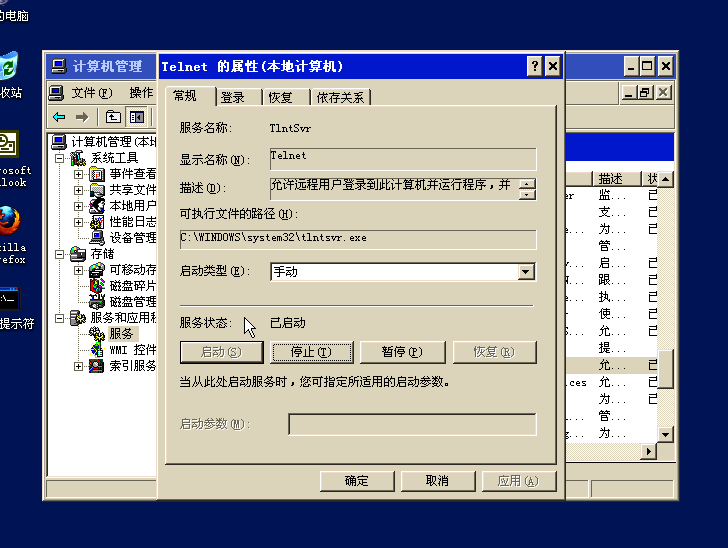Expand the 性能日志 tree node
The image size is (728, 548).
[x=78, y=222]
